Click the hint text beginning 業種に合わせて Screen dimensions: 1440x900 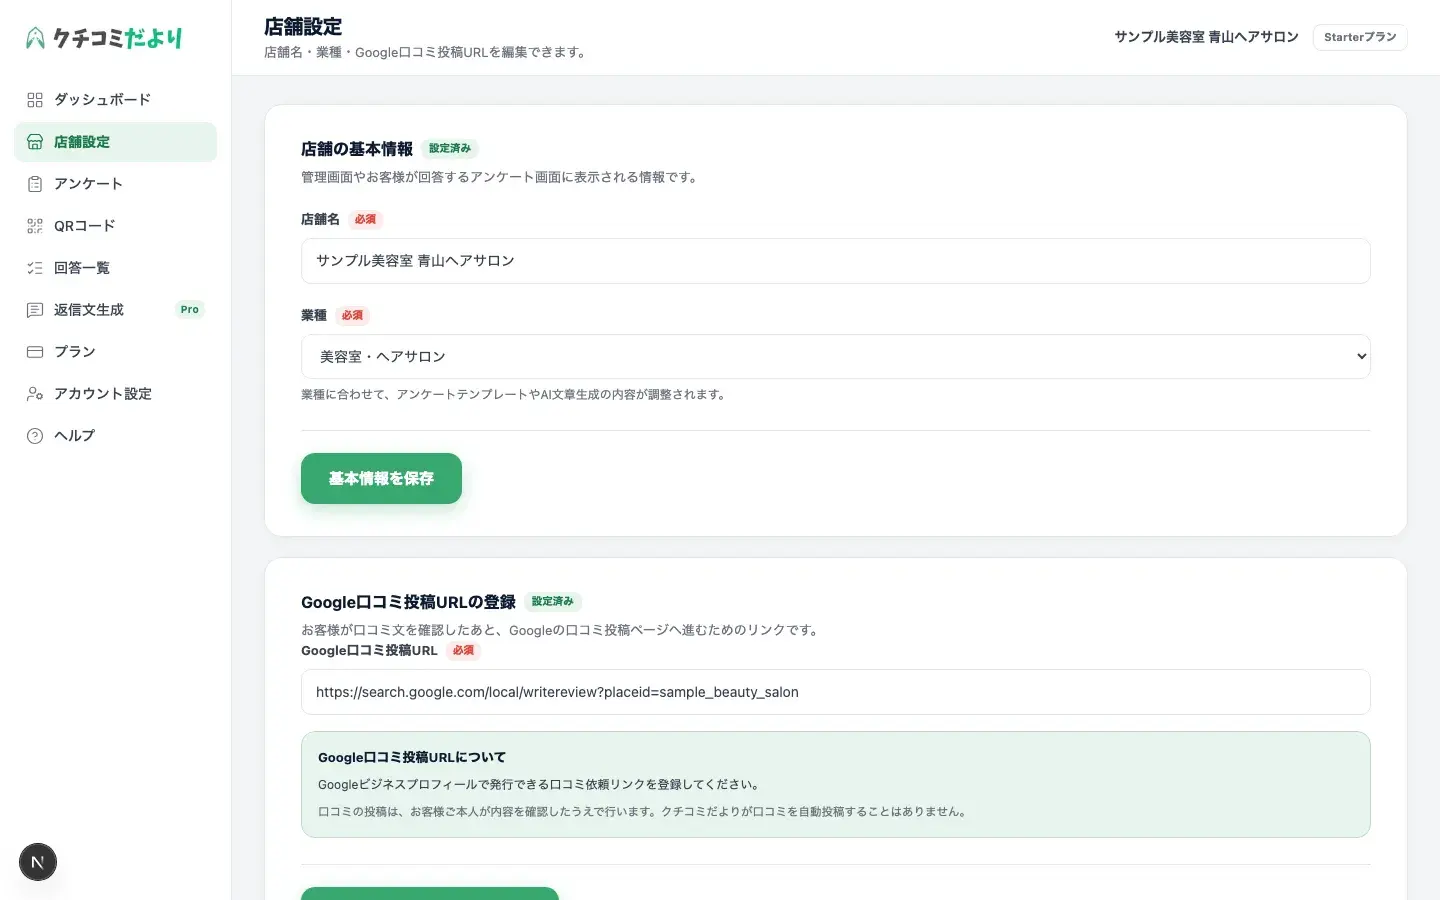click(x=514, y=395)
